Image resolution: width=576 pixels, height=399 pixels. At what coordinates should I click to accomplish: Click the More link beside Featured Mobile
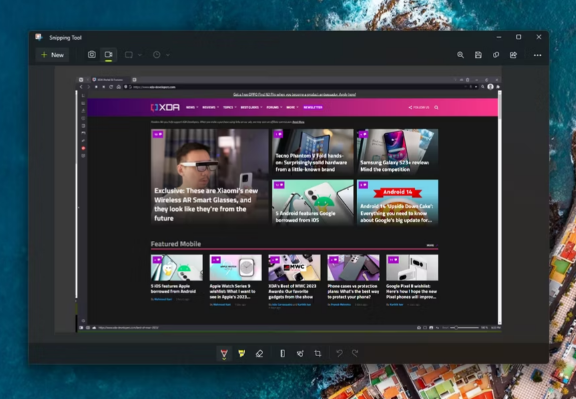click(431, 245)
